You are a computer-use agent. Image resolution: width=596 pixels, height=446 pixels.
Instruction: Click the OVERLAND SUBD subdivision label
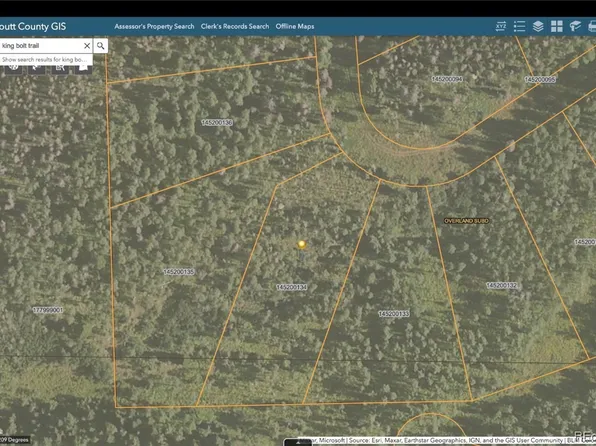[466, 221]
